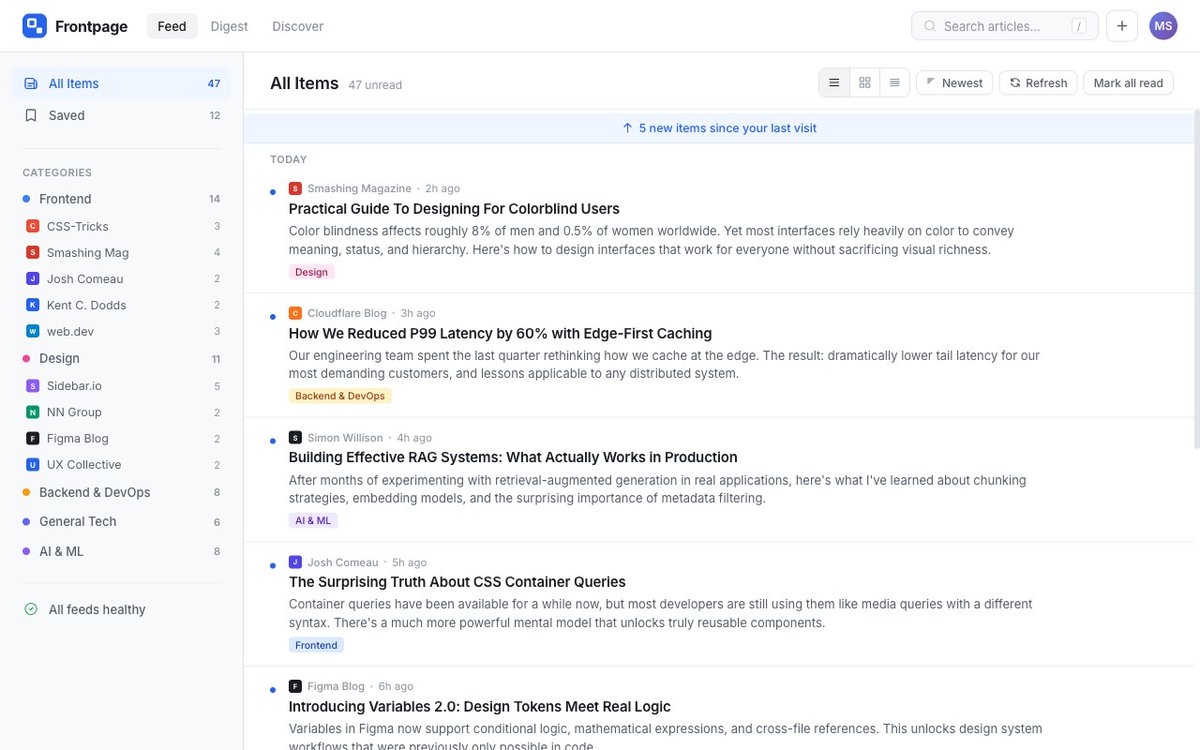Click the Smashing Magazine feed icon
The width and height of the screenshot is (1200, 750).
(295, 187)
